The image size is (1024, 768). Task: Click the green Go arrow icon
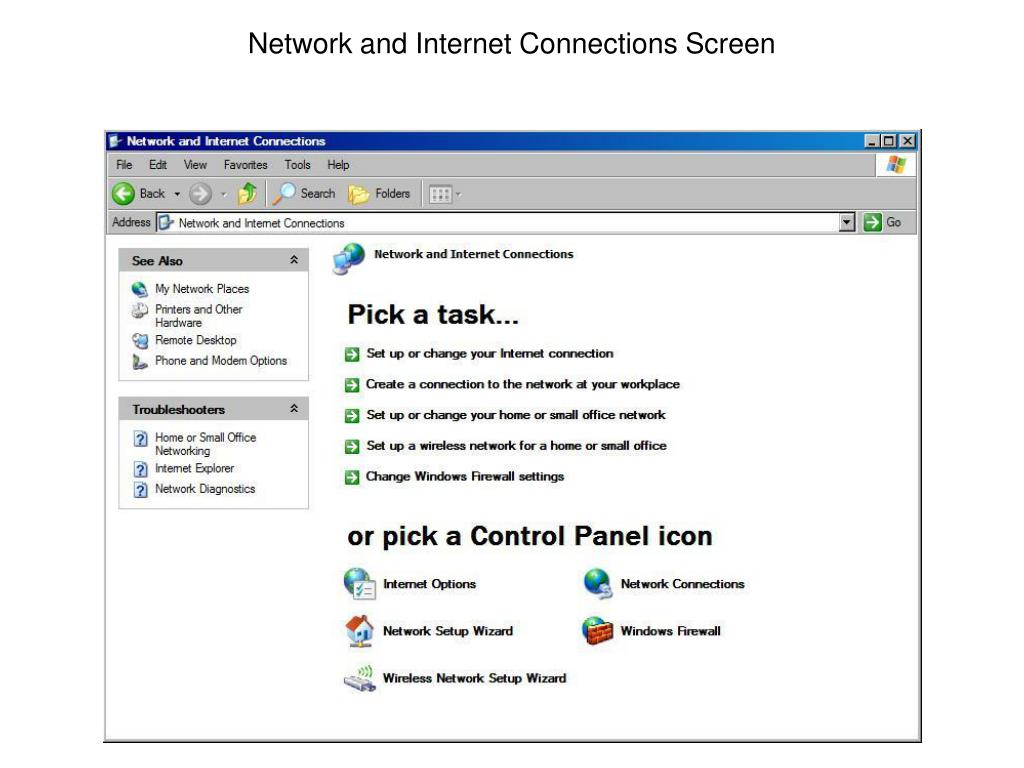[872, 222]
